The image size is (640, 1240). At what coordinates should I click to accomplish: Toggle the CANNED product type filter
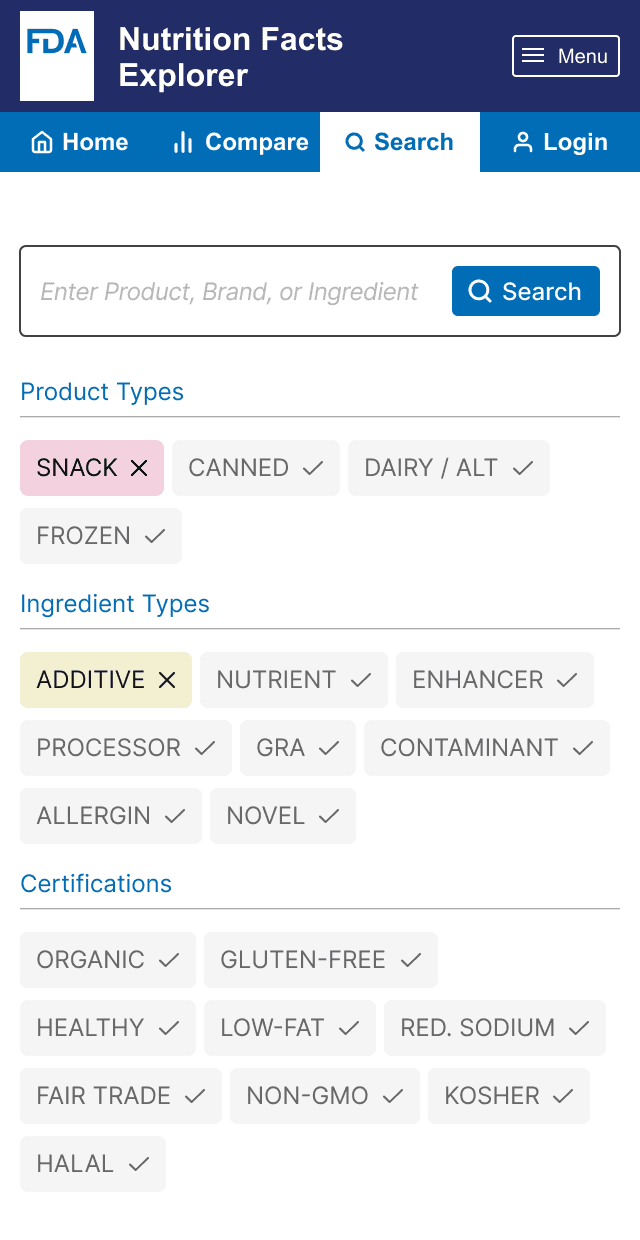coord(255,467)
